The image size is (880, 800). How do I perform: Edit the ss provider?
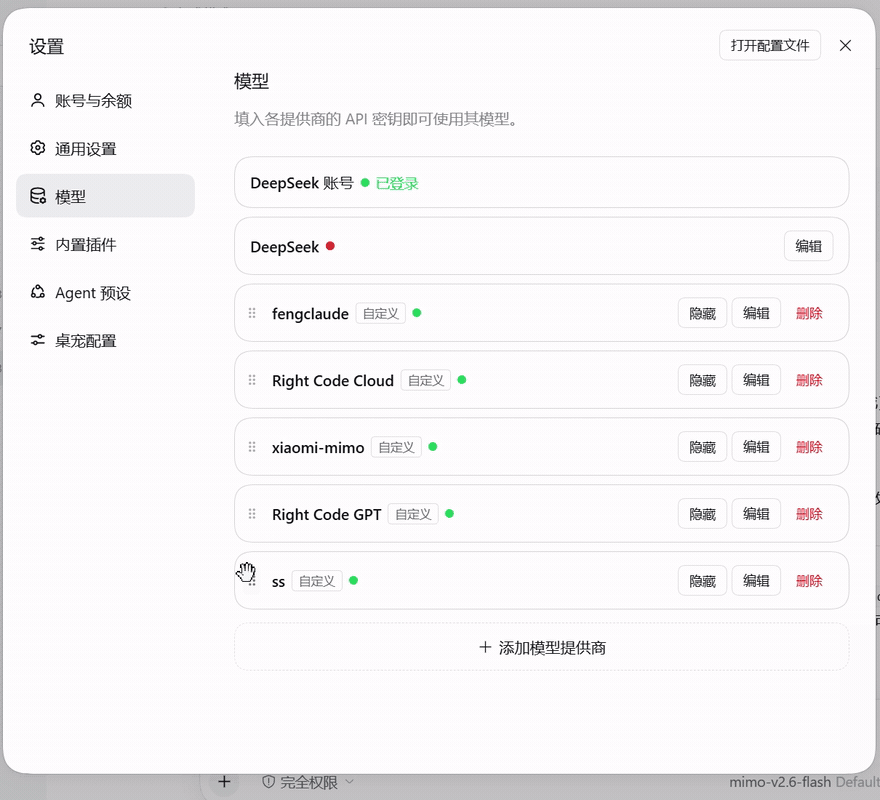756,580
